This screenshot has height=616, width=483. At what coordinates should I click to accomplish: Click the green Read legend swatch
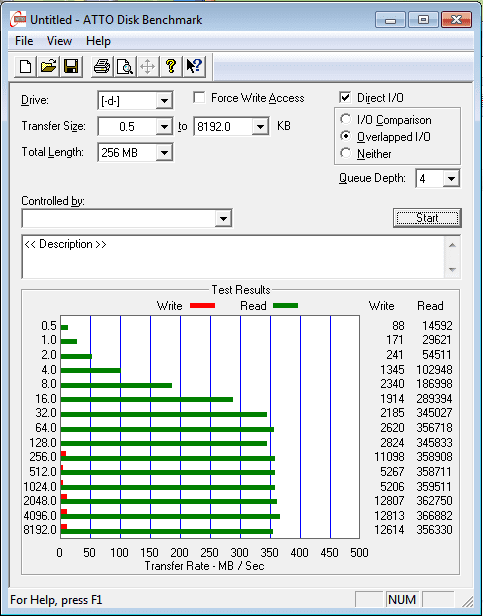click(x=285, y=306)
